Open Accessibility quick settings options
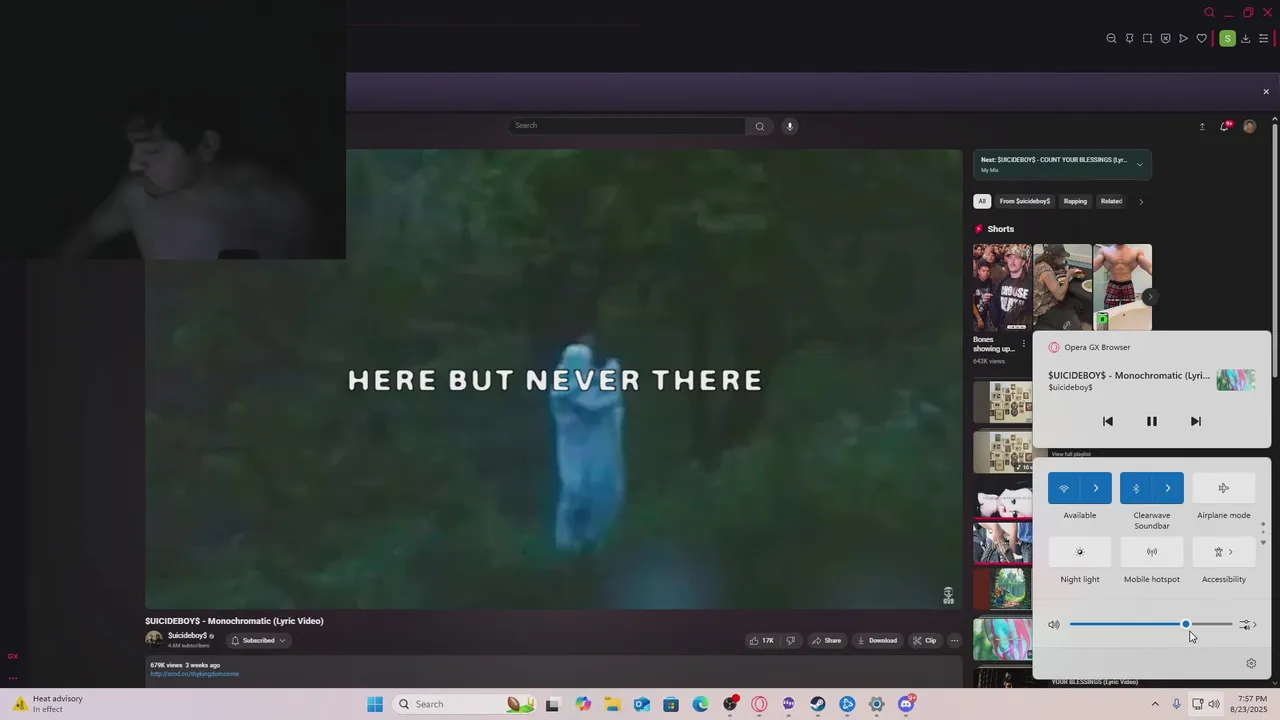This screenshot has width=1280, height=720. tap(1224, 552)
